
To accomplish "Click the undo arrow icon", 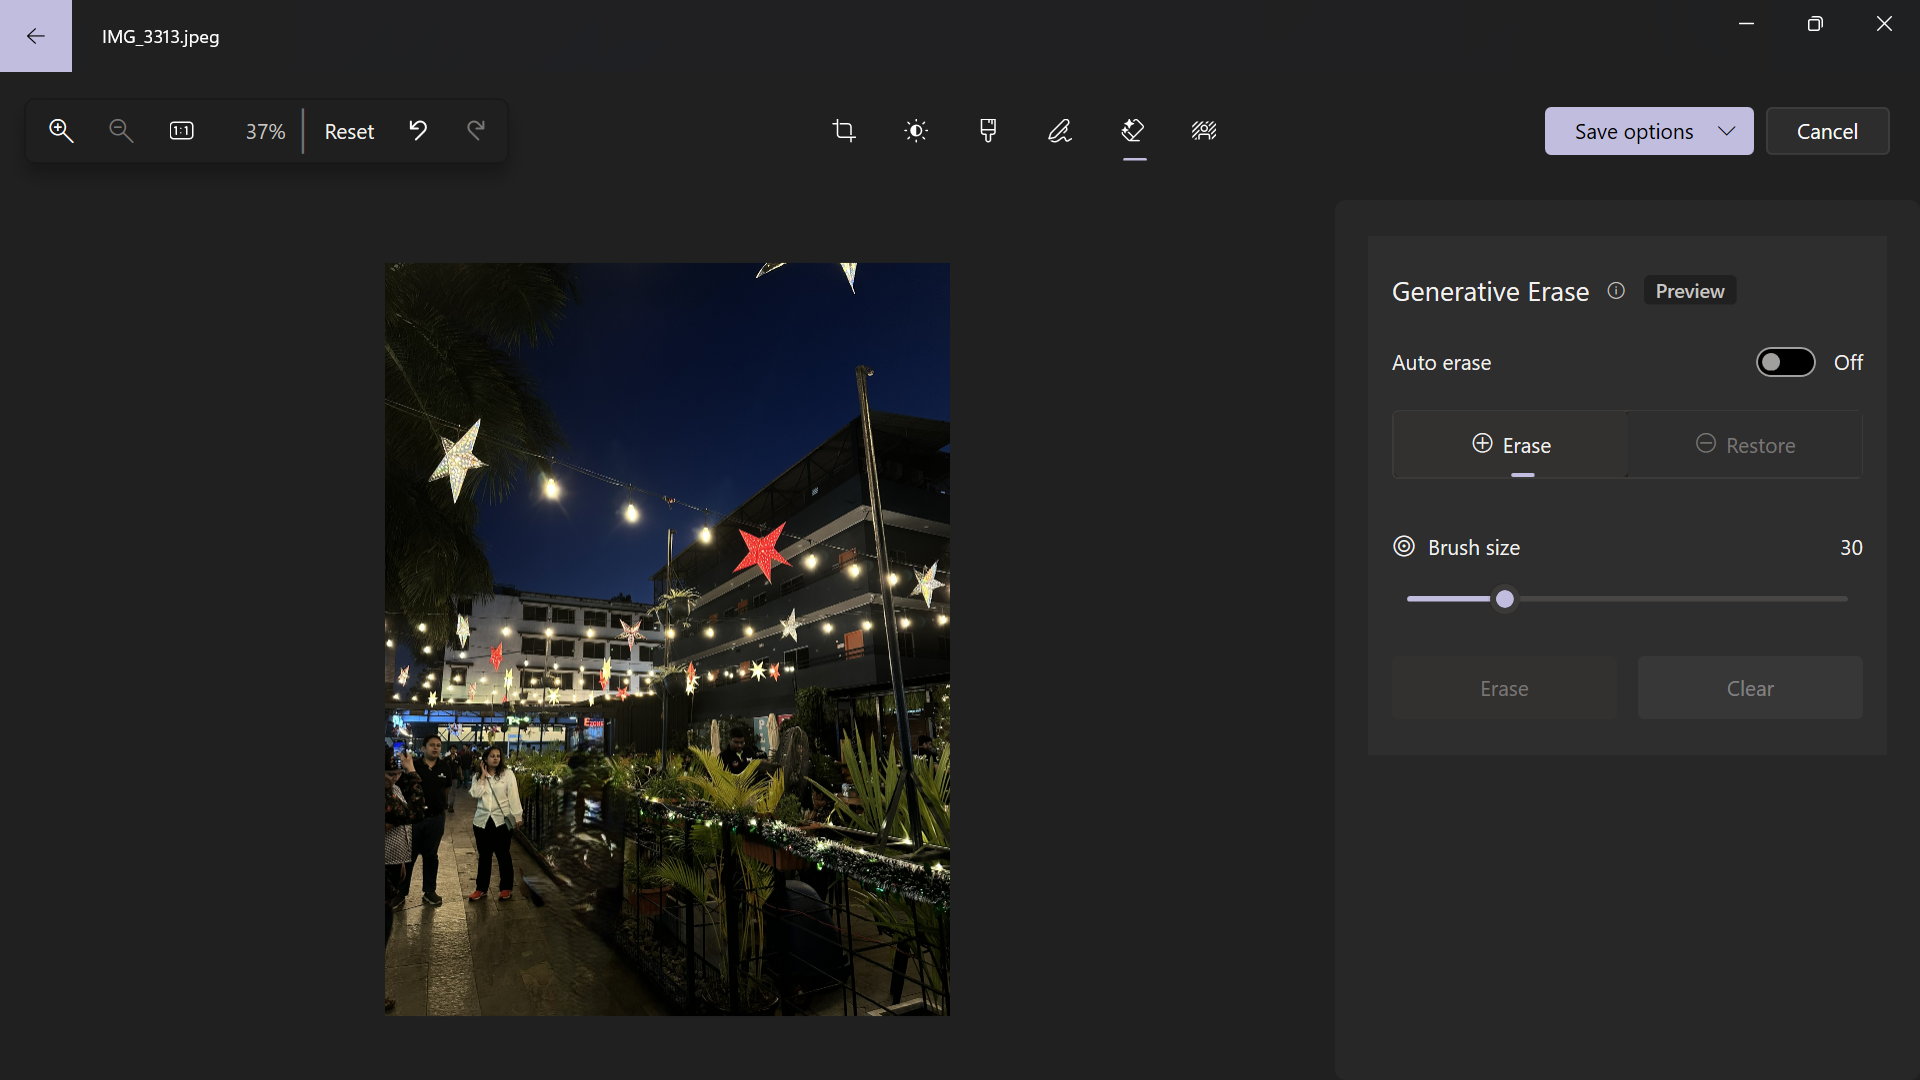I will [x=418, y=131].
